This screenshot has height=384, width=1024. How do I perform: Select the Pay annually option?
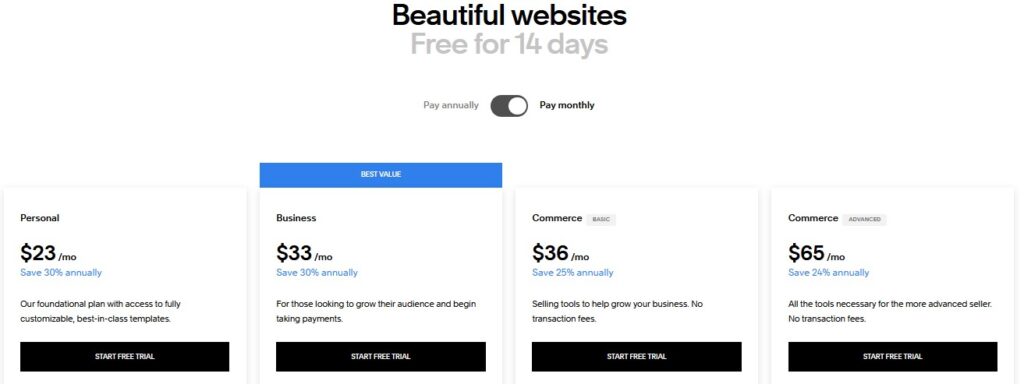[x=451, y=105]
